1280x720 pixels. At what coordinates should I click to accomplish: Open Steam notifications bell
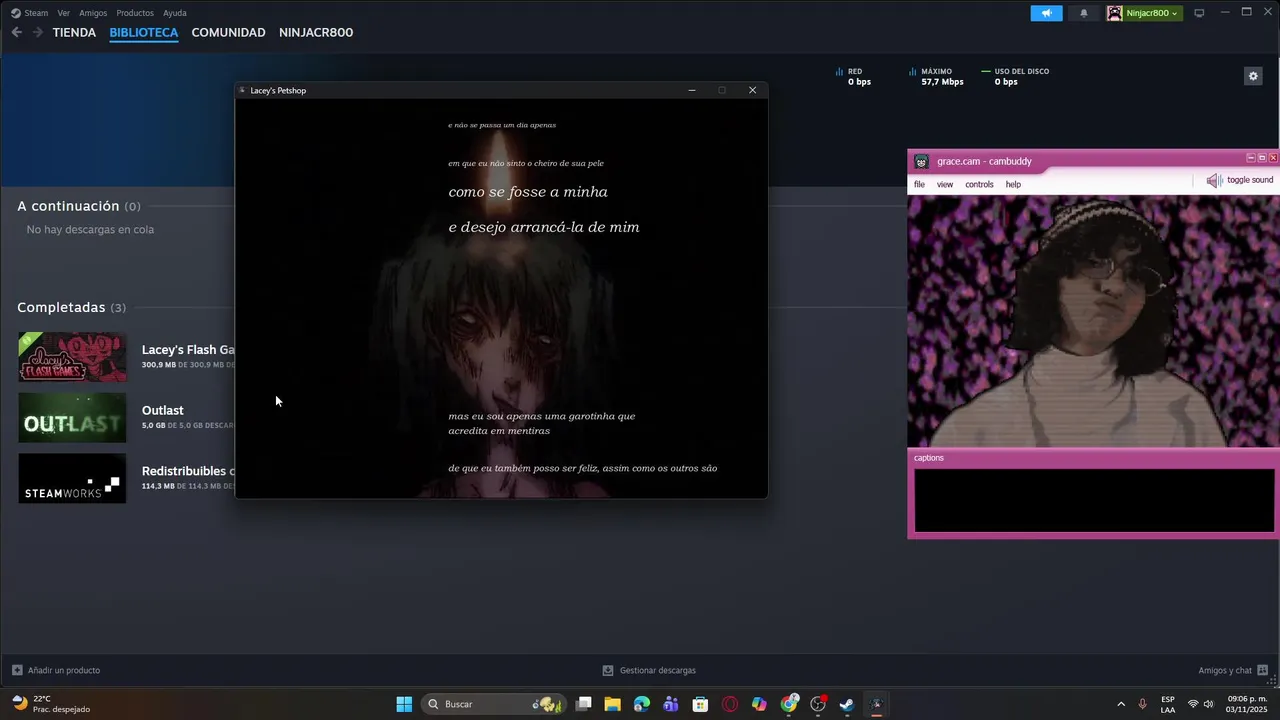(1084, 13)
